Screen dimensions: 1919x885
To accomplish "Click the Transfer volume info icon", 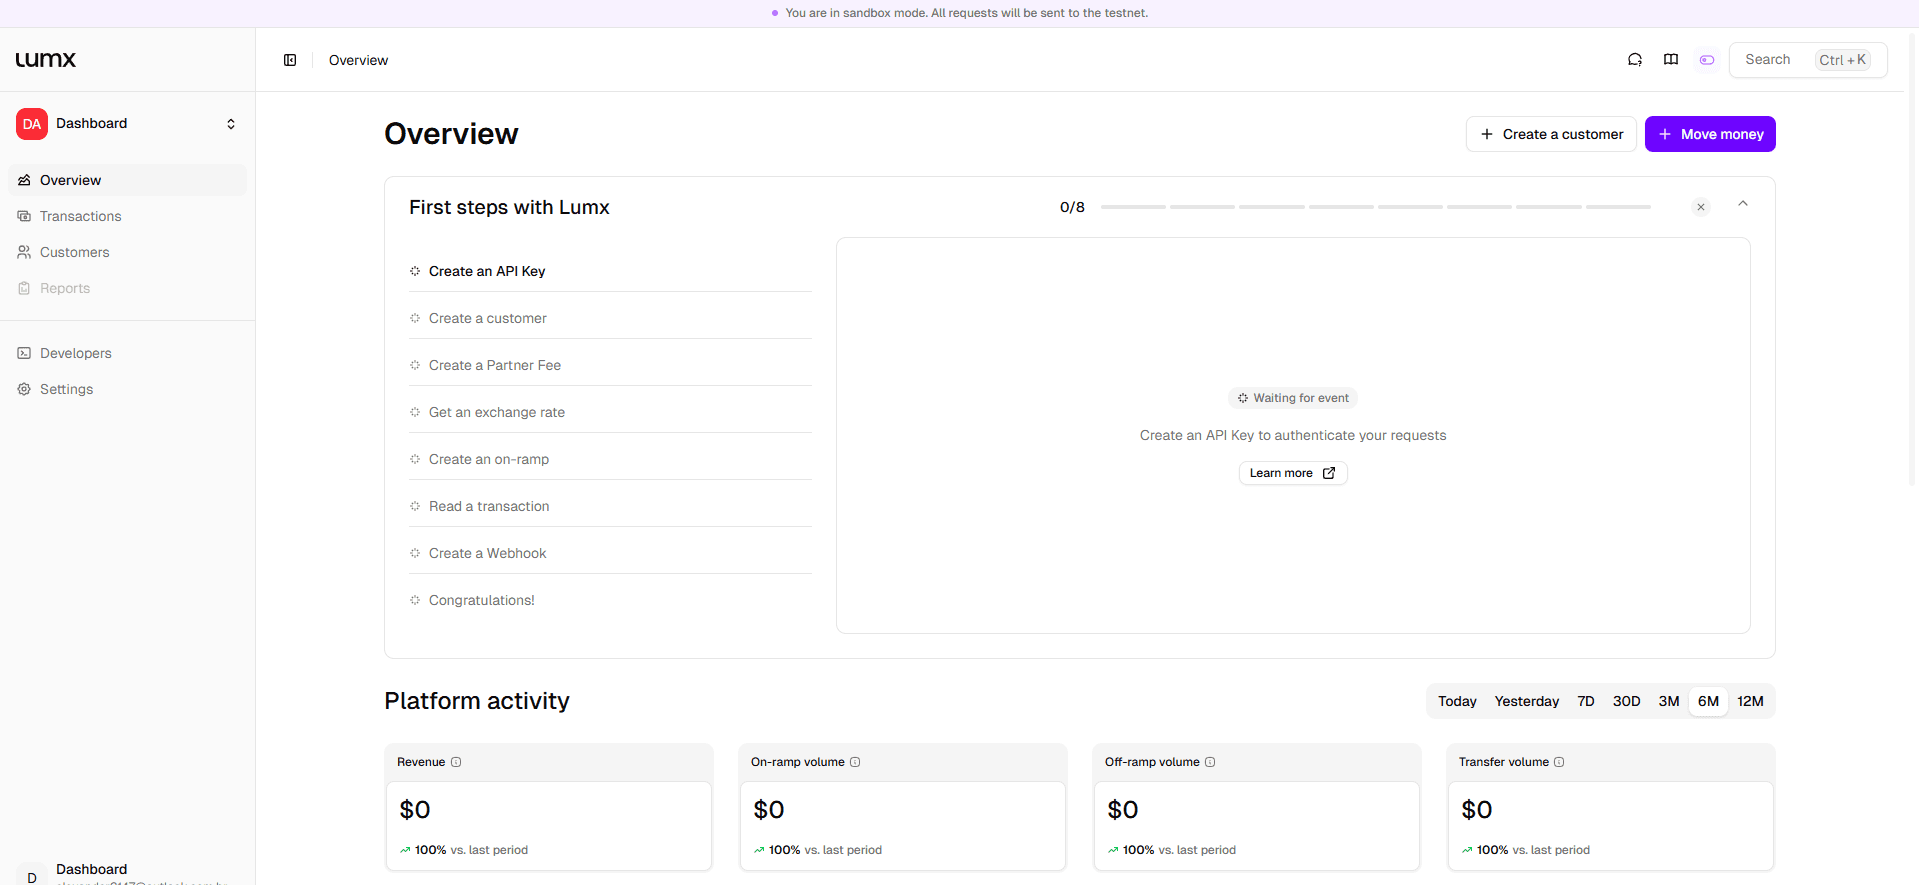I will point(1559,762).
